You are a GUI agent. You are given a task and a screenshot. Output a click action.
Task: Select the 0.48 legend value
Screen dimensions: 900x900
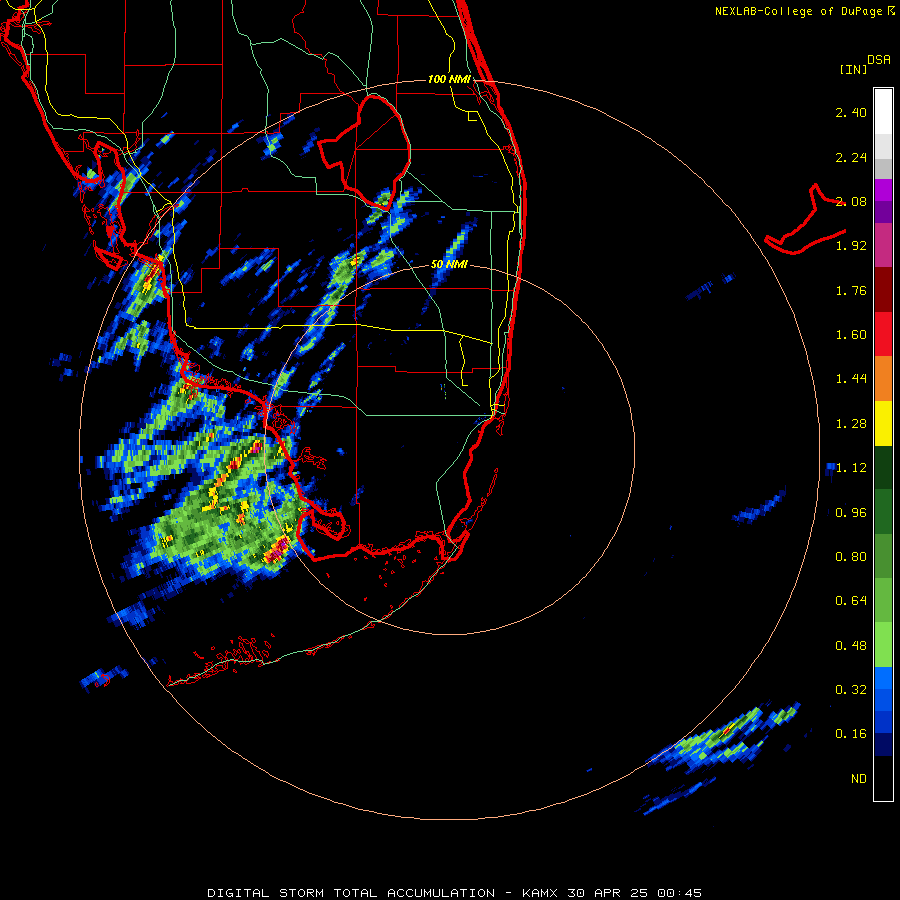click(851, 646)
